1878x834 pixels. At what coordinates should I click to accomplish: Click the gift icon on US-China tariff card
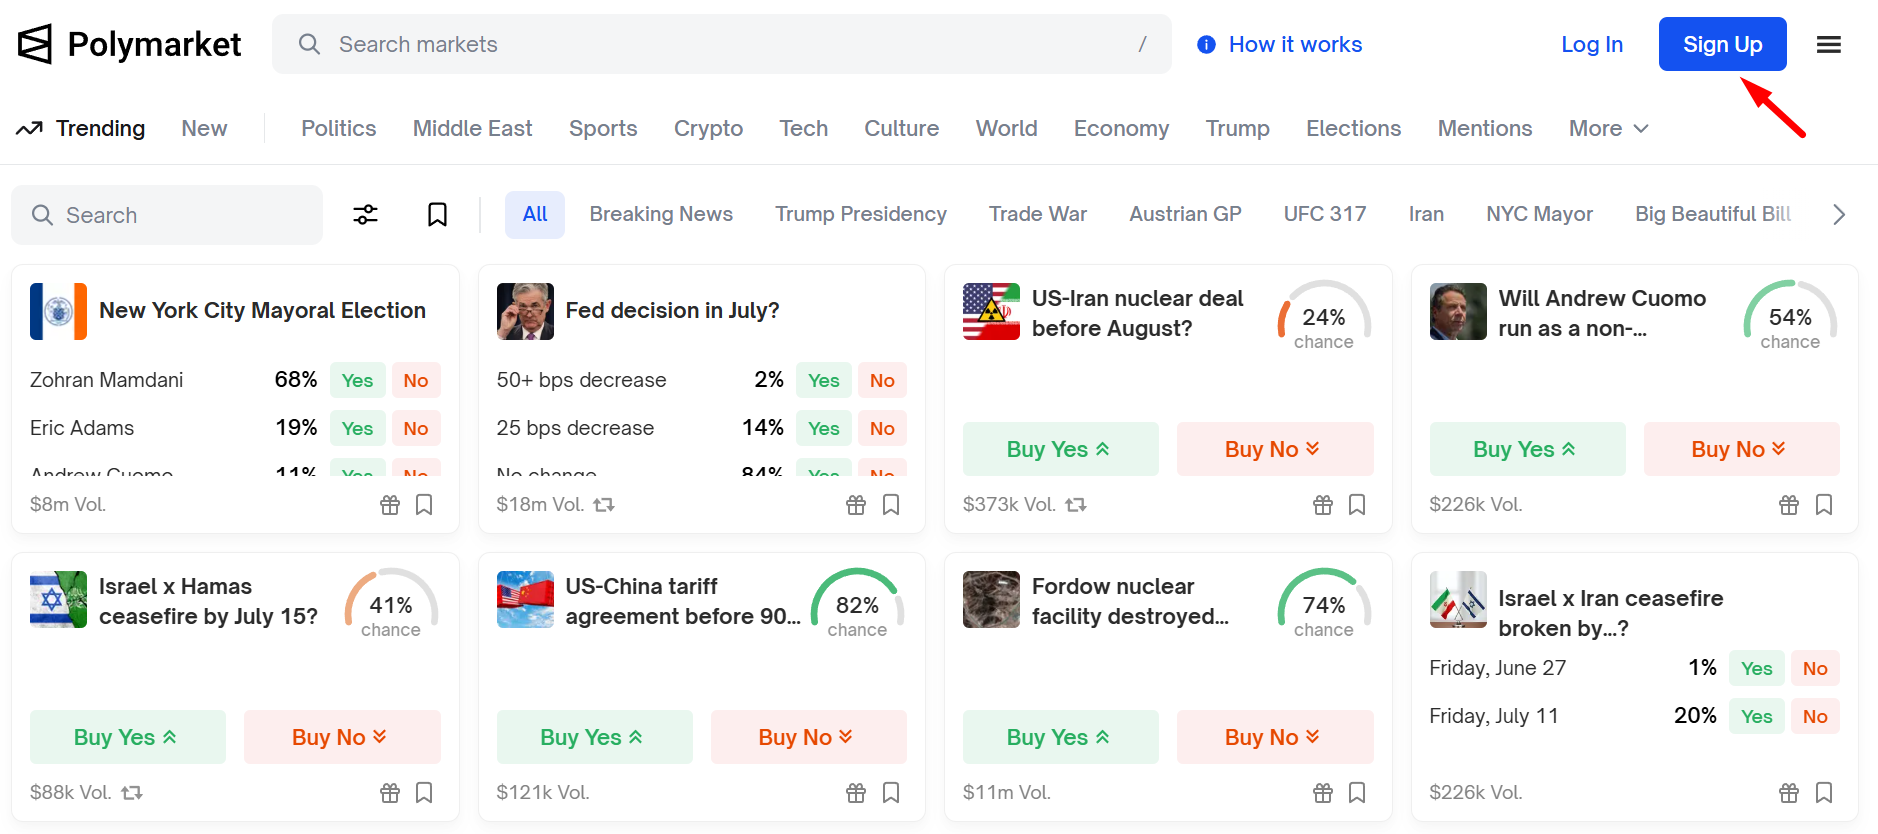pos(856,793)
